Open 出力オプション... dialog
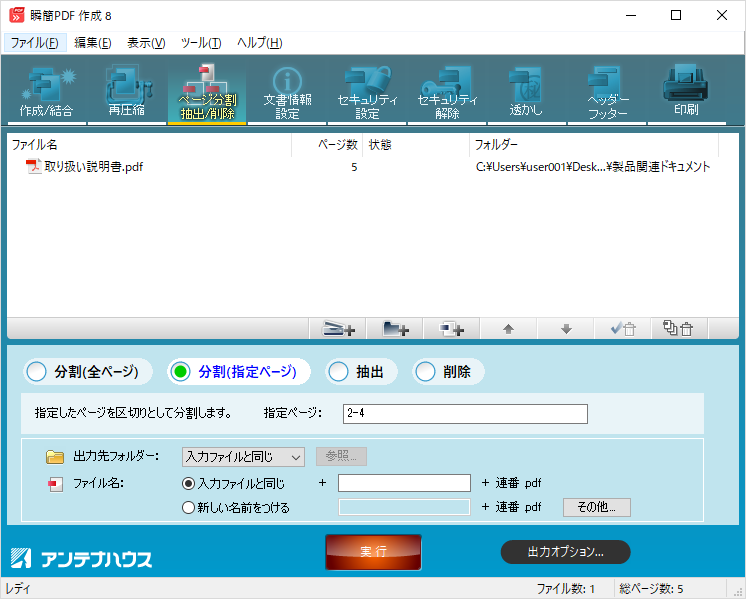This screenshot has height=599, width=746. pos(565,552)
